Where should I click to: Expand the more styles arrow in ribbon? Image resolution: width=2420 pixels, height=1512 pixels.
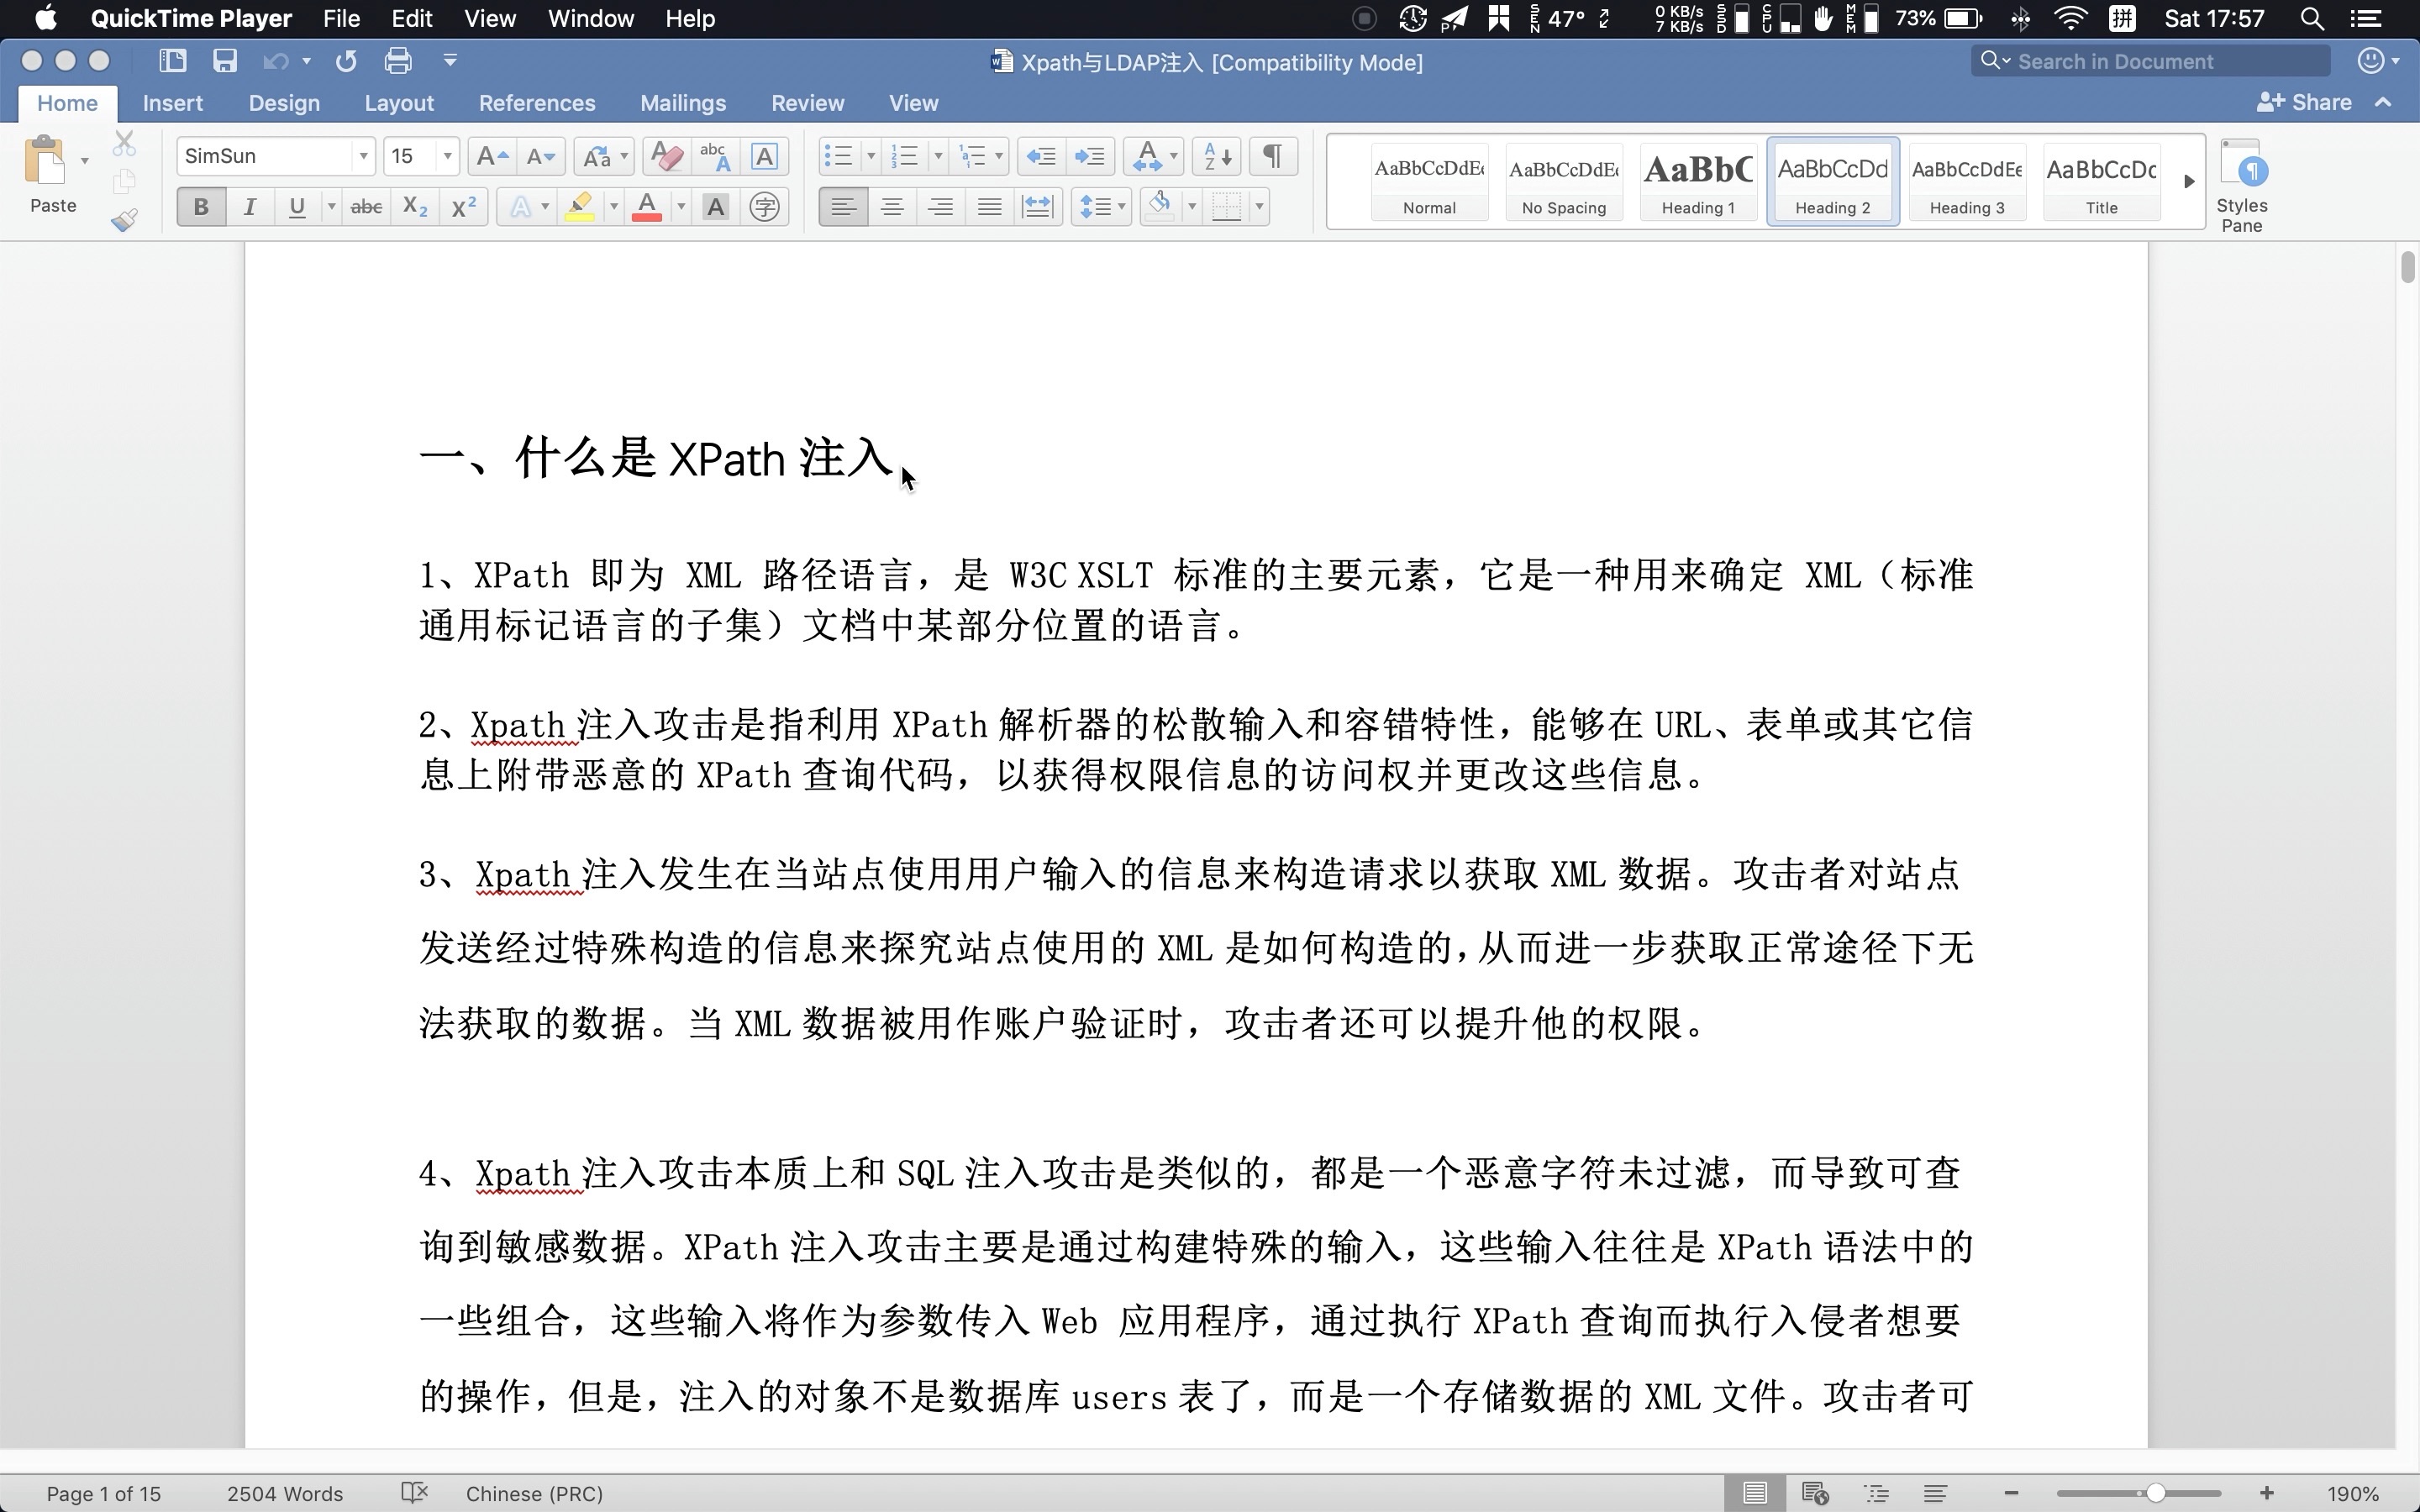(x=2188, y=181)
